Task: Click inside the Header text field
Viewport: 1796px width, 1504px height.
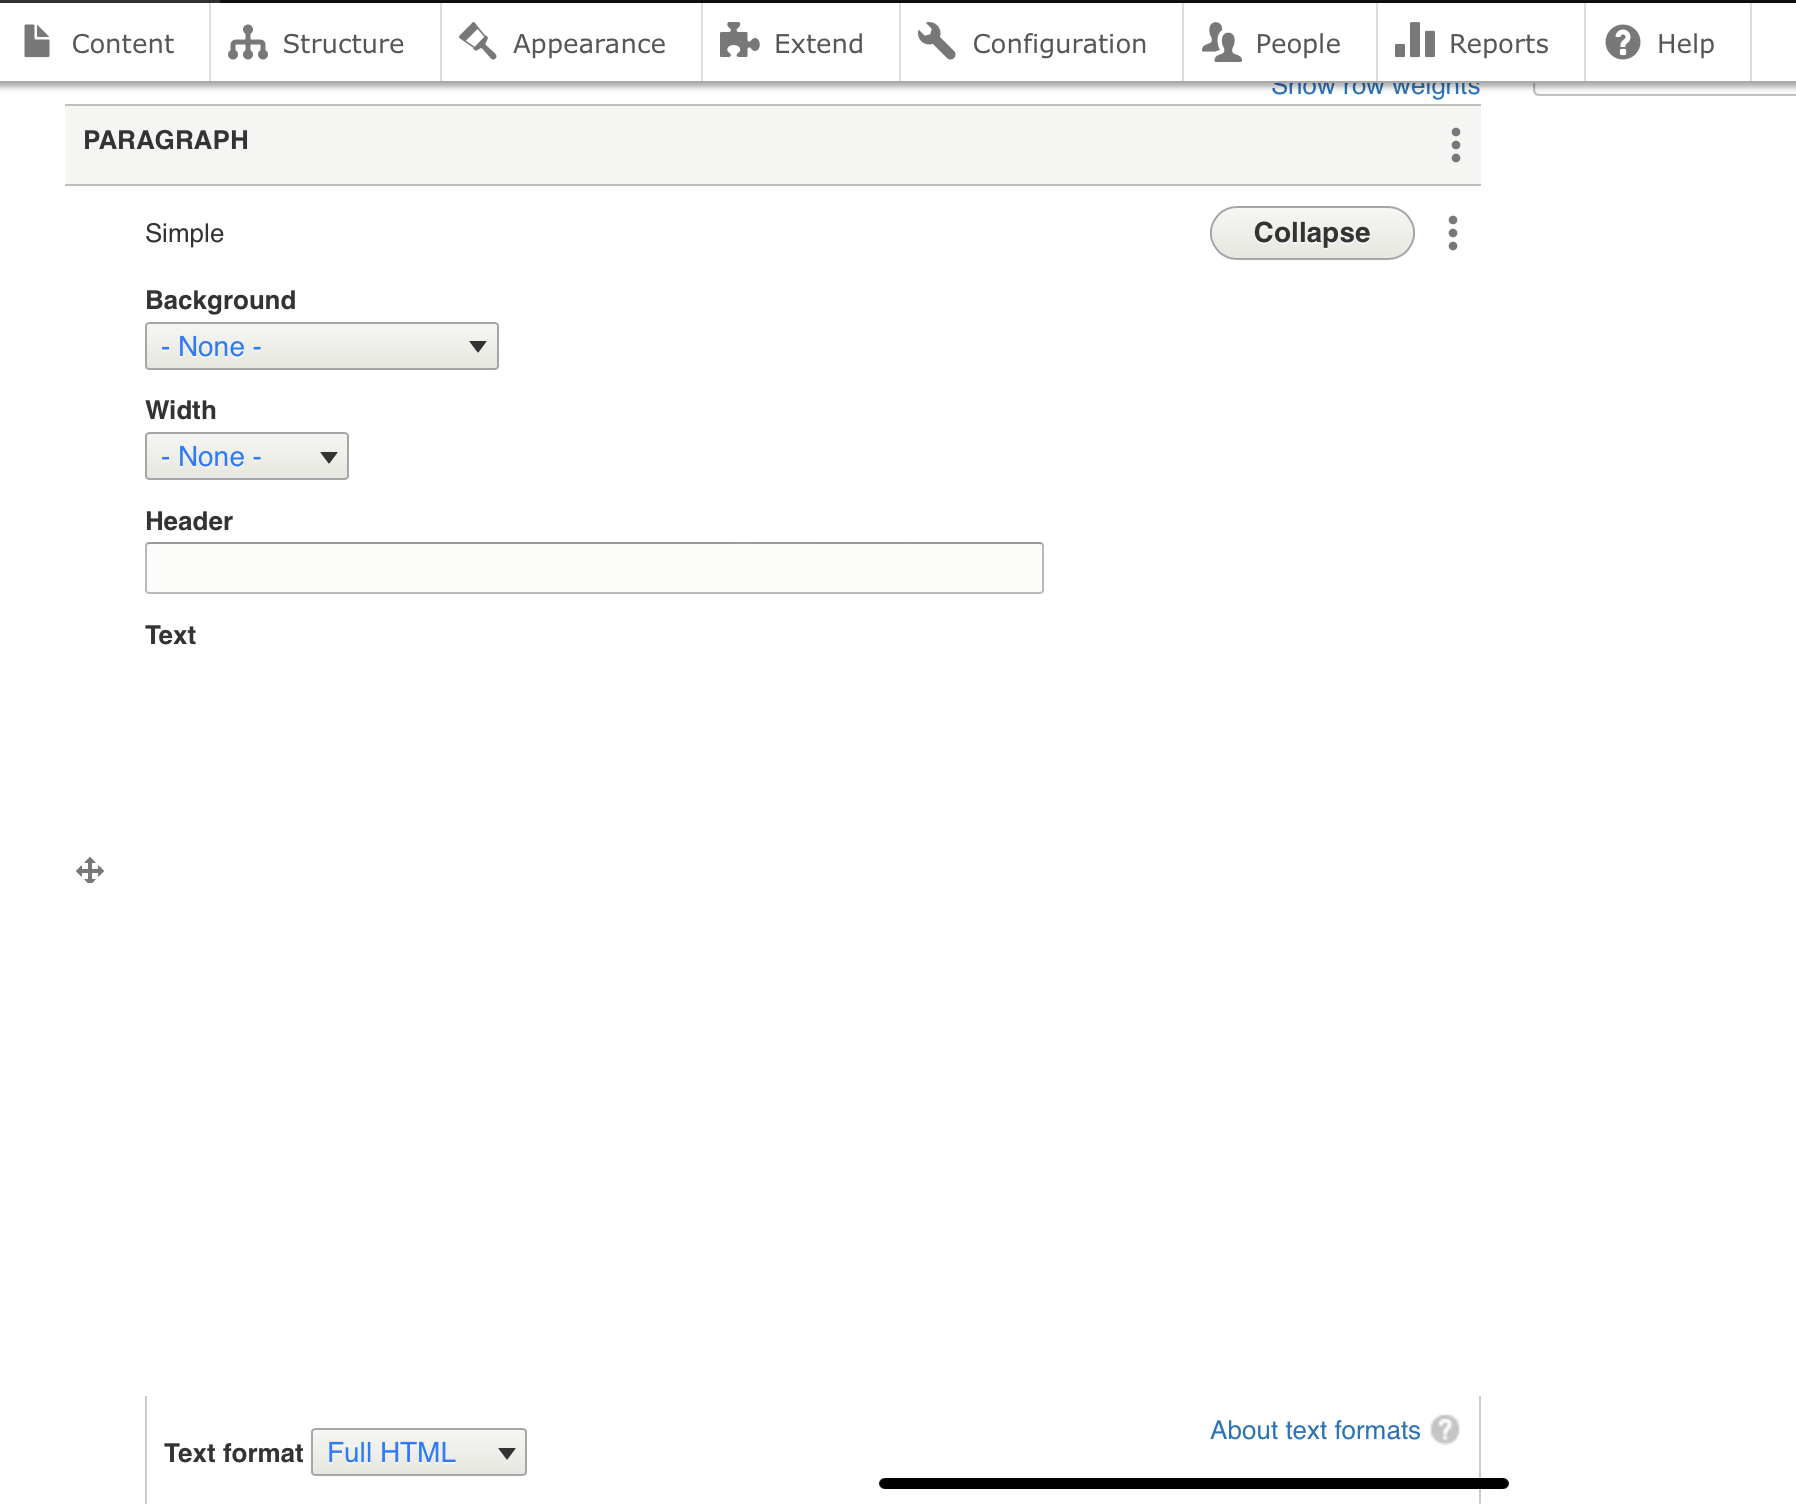Action: point(594,567)
